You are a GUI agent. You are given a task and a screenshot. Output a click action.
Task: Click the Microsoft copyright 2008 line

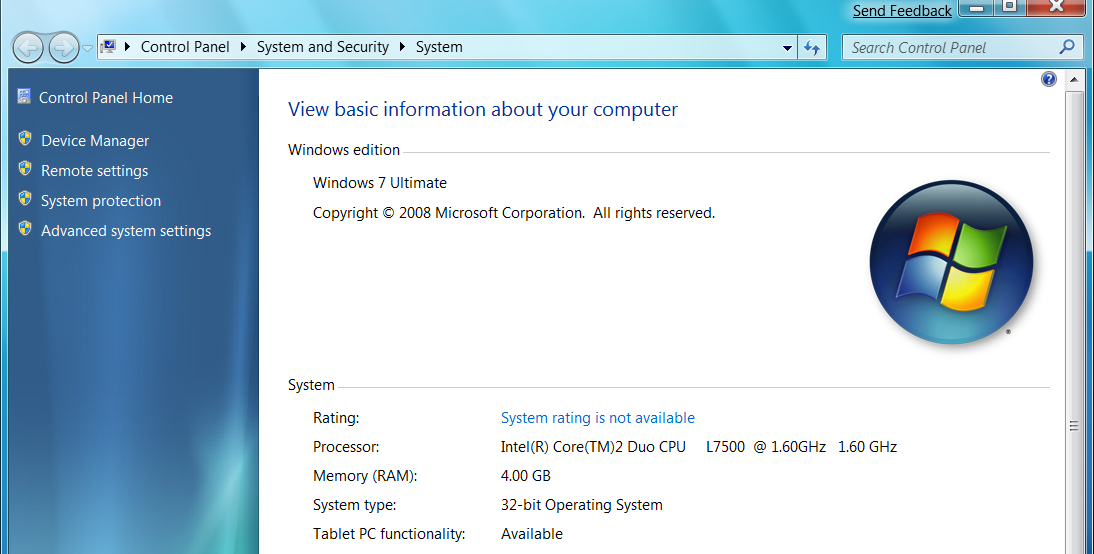pyautogui.click(x=514, y=213)
